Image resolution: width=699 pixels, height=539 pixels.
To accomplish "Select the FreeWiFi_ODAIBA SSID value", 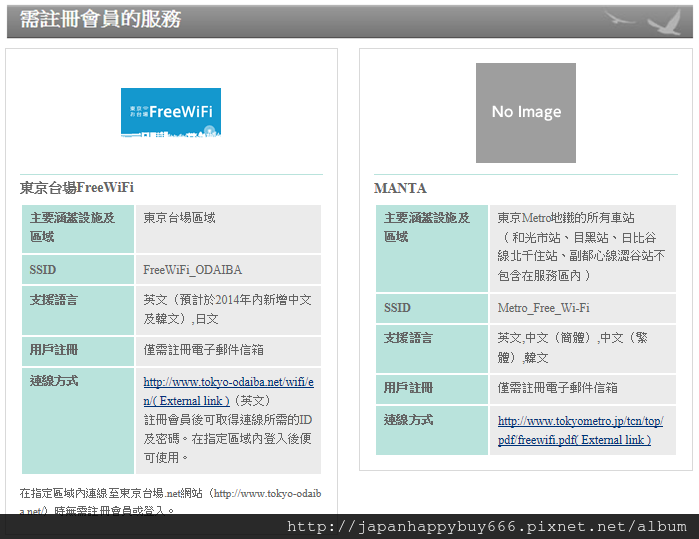I will point(192,270).
